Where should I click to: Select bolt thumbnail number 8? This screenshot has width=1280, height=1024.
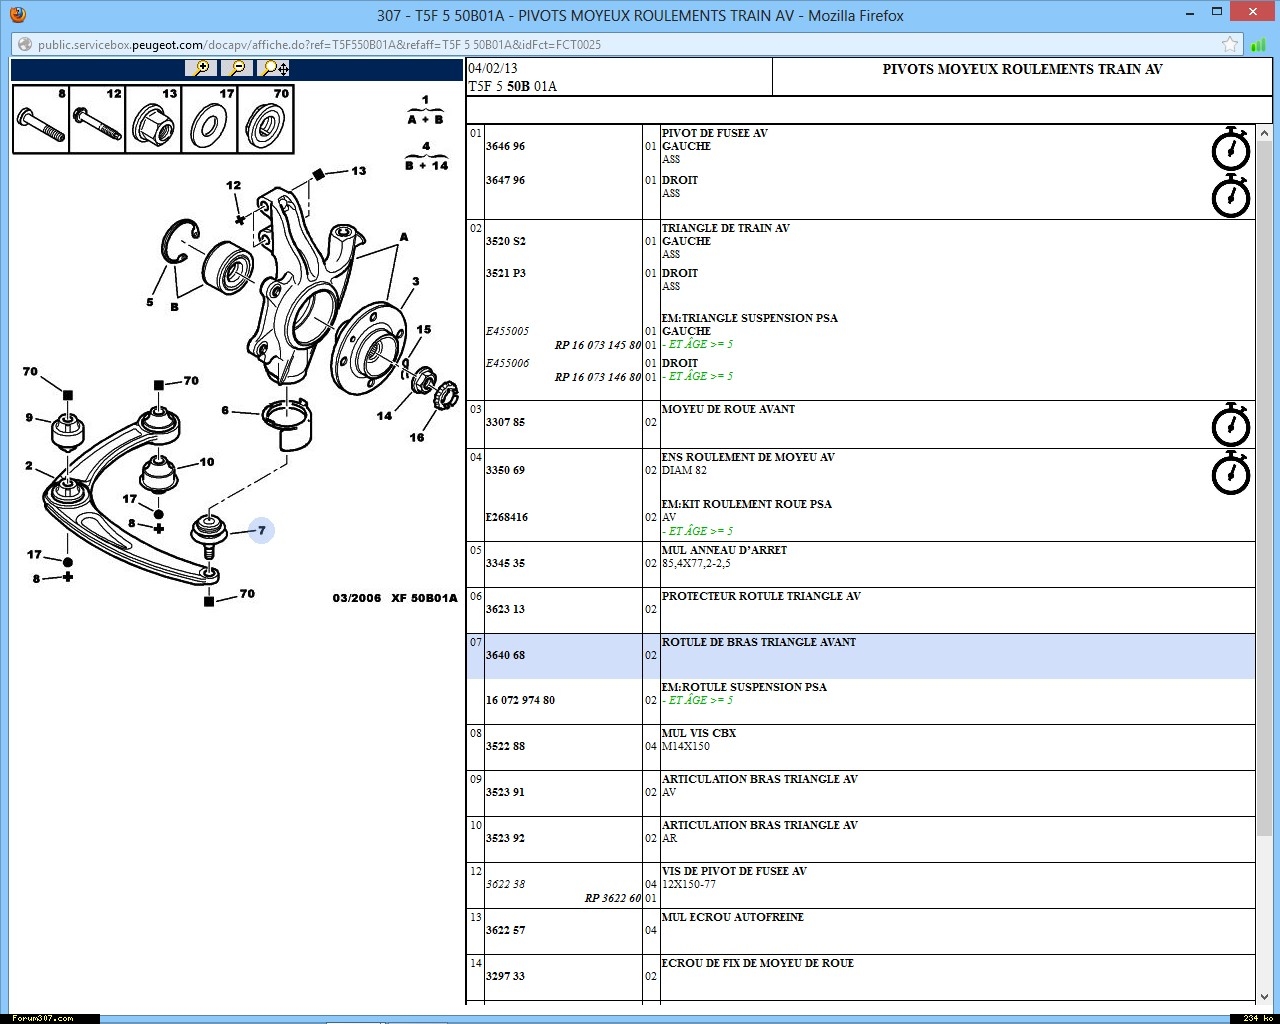click(41, 119)
